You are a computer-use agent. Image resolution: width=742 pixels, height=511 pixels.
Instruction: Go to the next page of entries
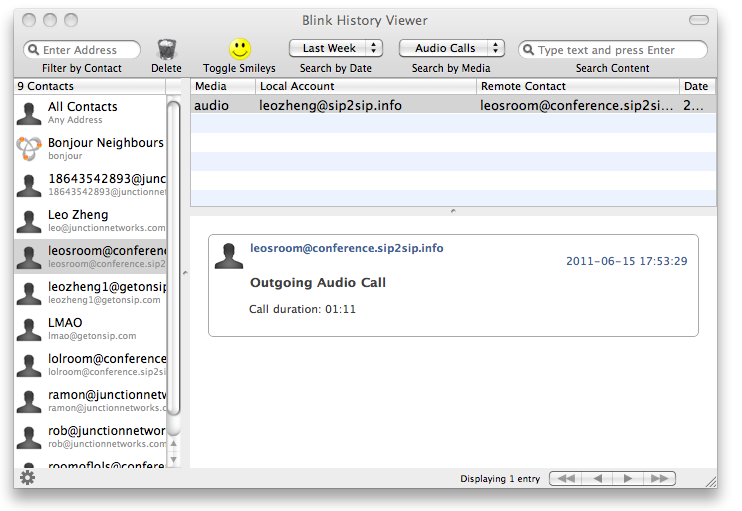click(628, 479)
